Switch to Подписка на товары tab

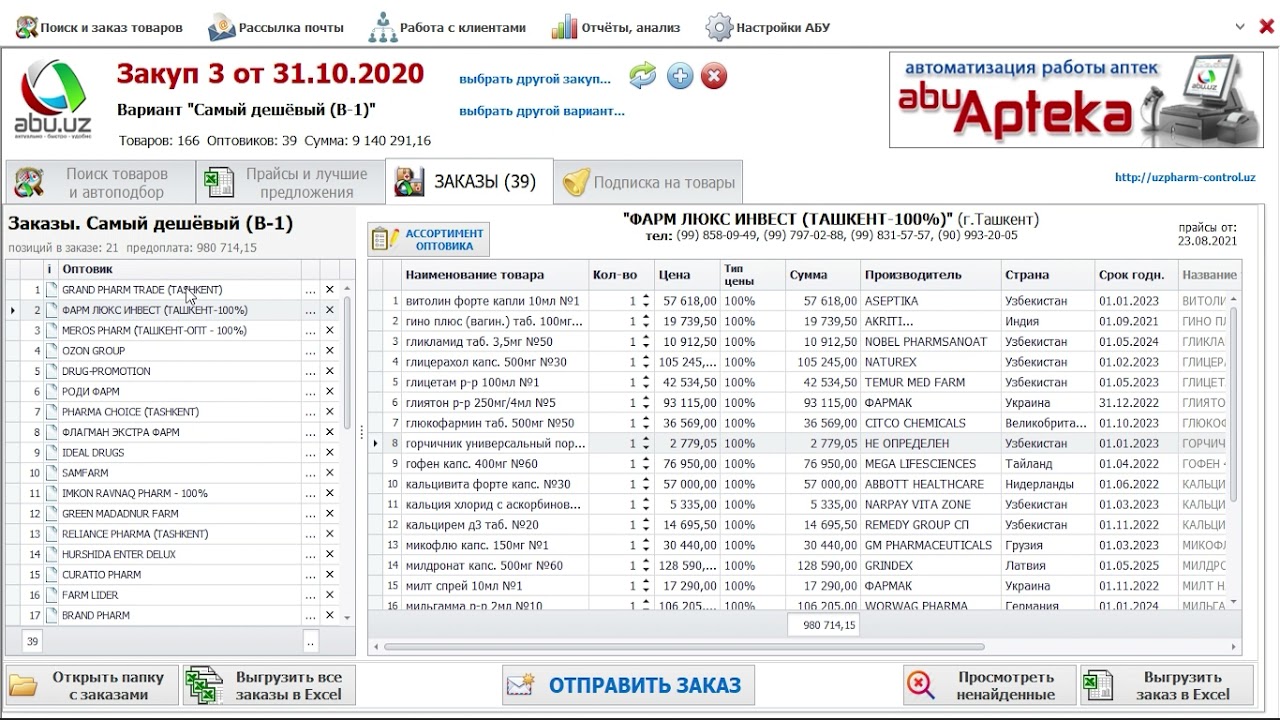tap(649, 182)
